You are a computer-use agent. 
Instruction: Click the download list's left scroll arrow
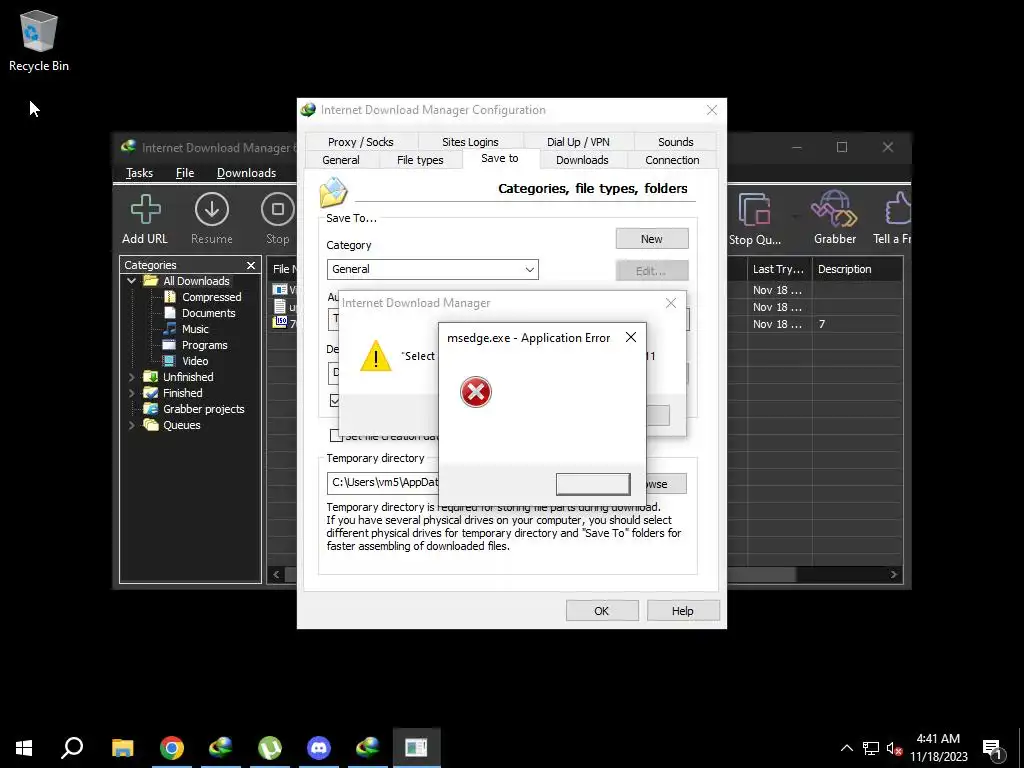pyautogui.click(x=276, y=575)
